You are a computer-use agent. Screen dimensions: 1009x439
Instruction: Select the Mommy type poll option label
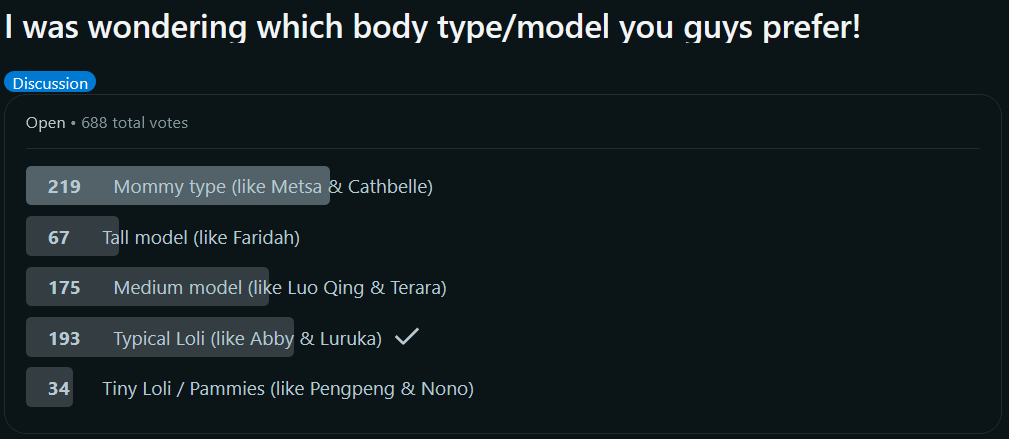tap(272, 186)
